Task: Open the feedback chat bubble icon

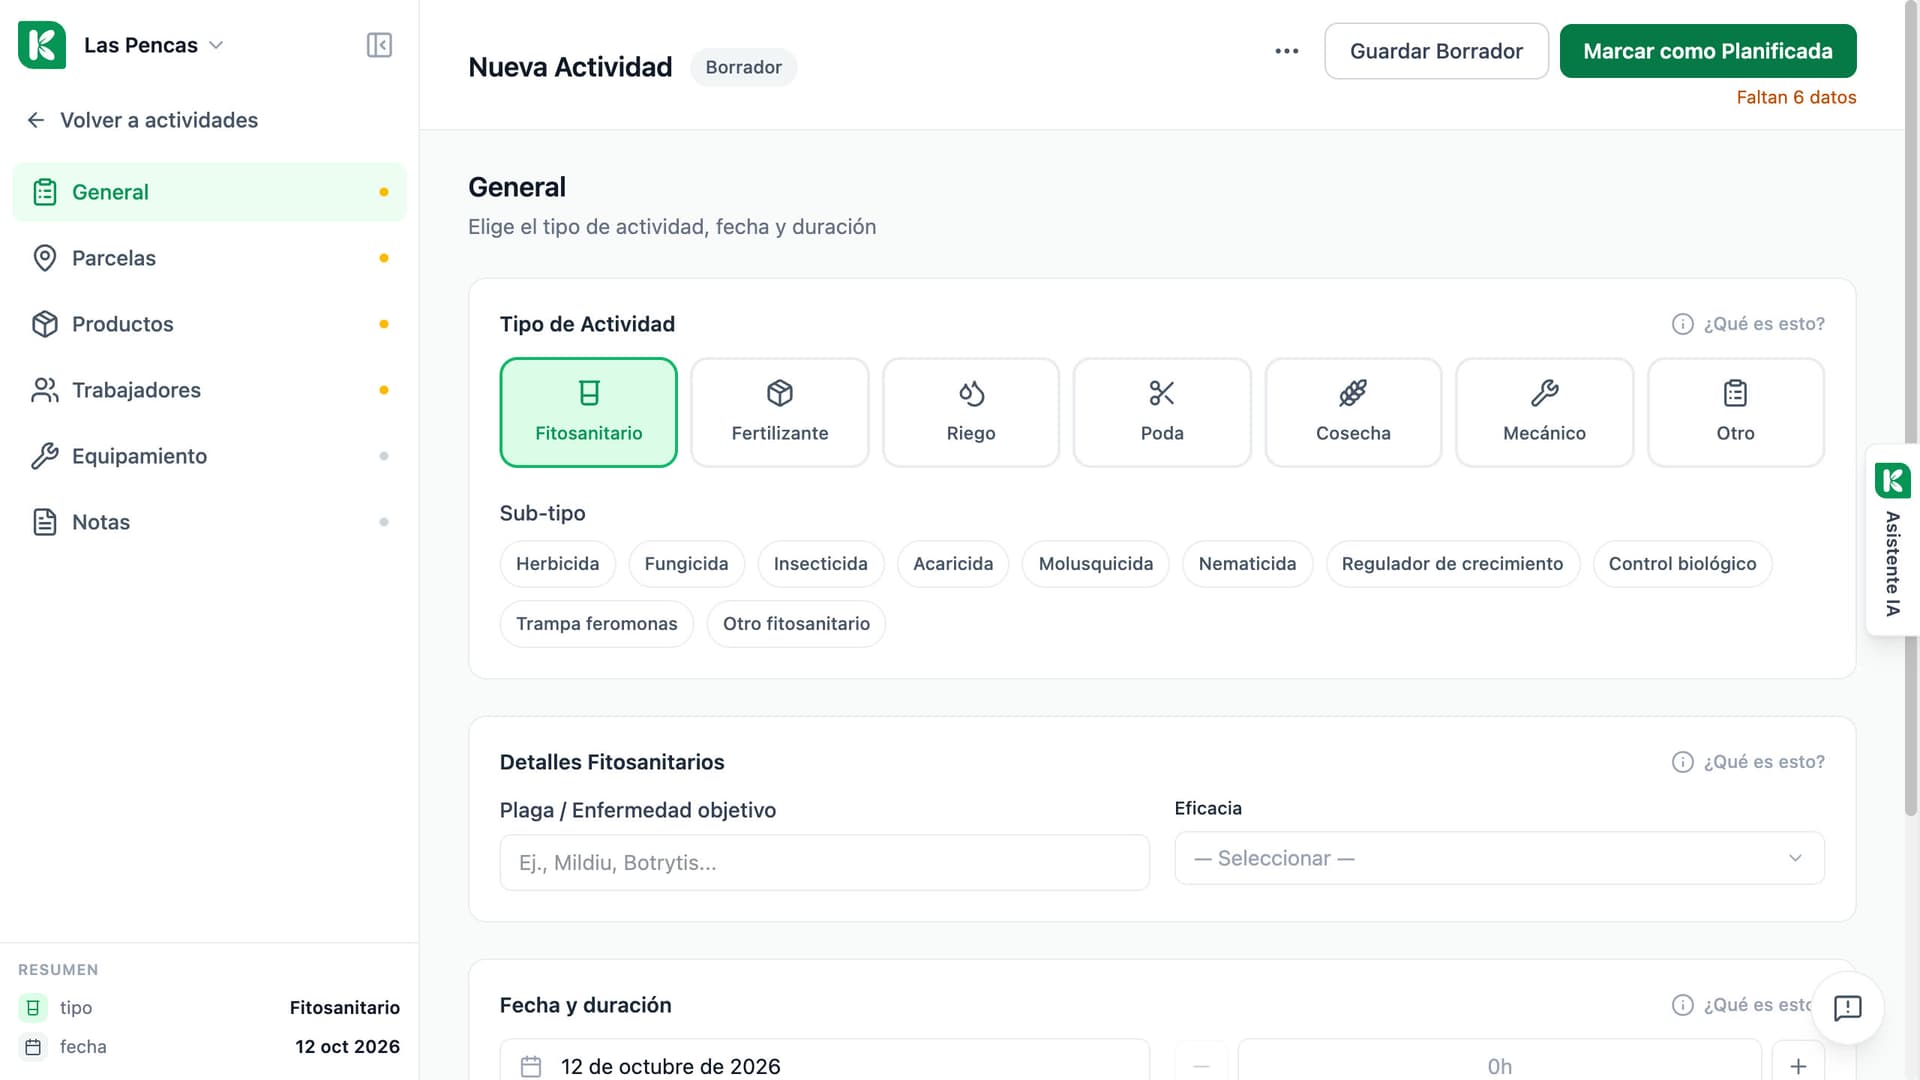Action: (1847, 1007)
